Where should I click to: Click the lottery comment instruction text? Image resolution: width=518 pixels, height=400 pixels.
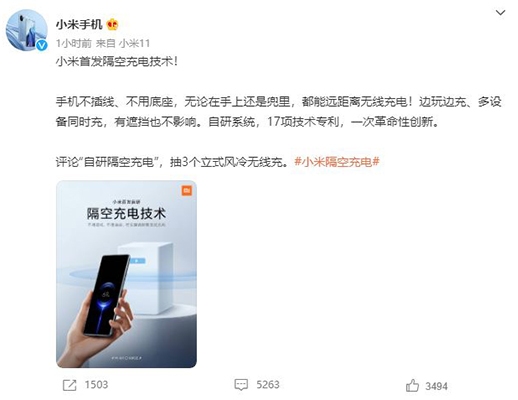point(172,162)
